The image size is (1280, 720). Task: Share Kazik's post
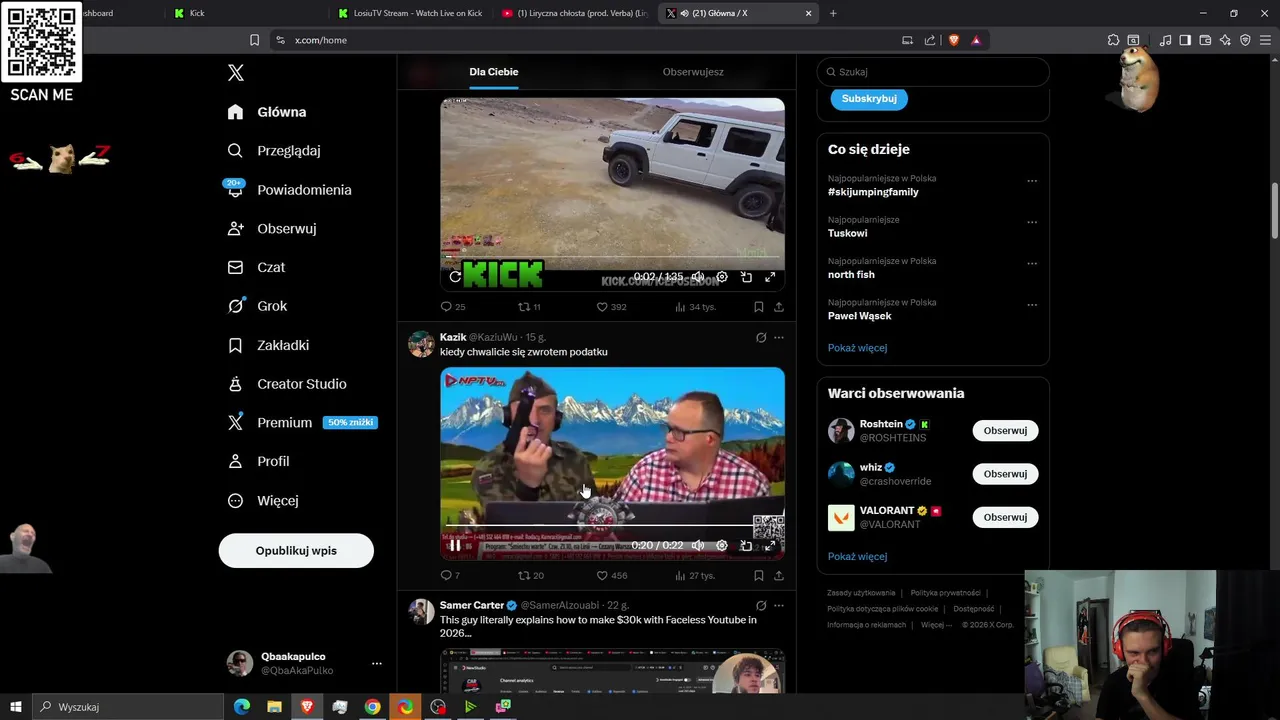coord(779,576)
